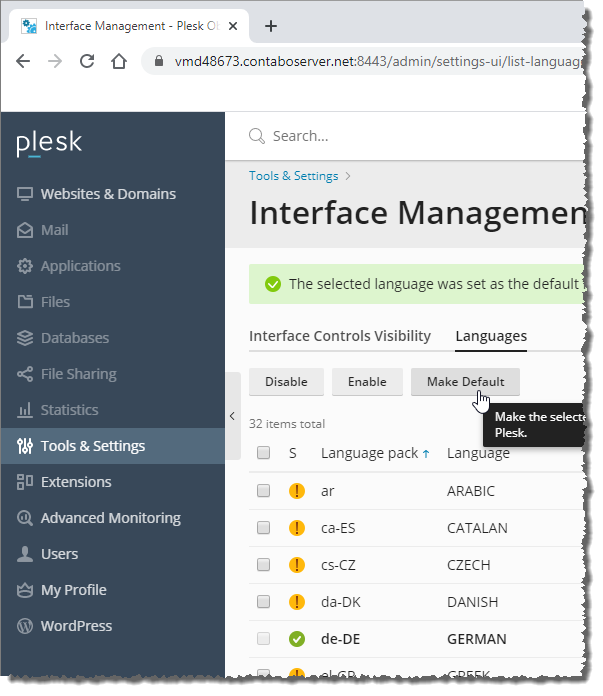Tick the checkbox for the ar language pack
Viewport: 603px width, 696px height.
[263, 491]
